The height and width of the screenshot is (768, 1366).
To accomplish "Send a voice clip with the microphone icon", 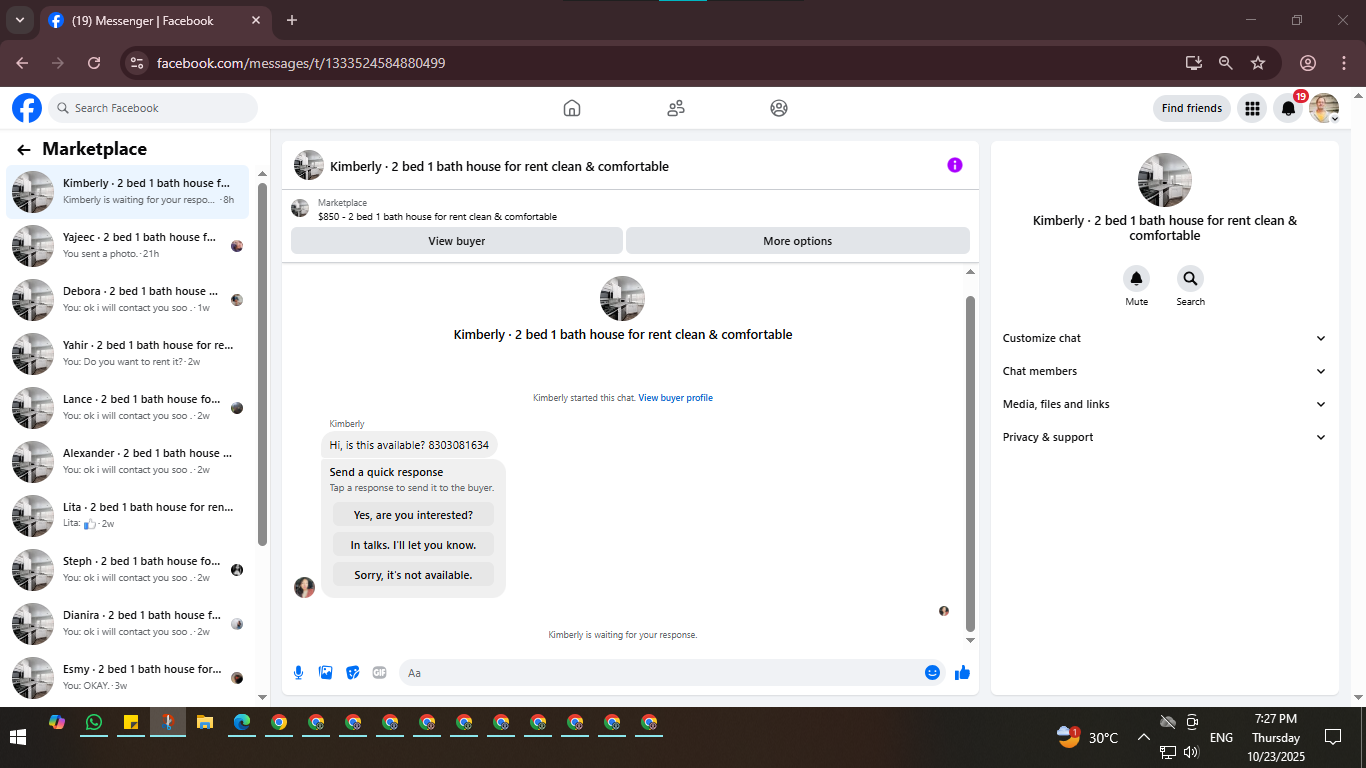I will click(x=298, y=673).
